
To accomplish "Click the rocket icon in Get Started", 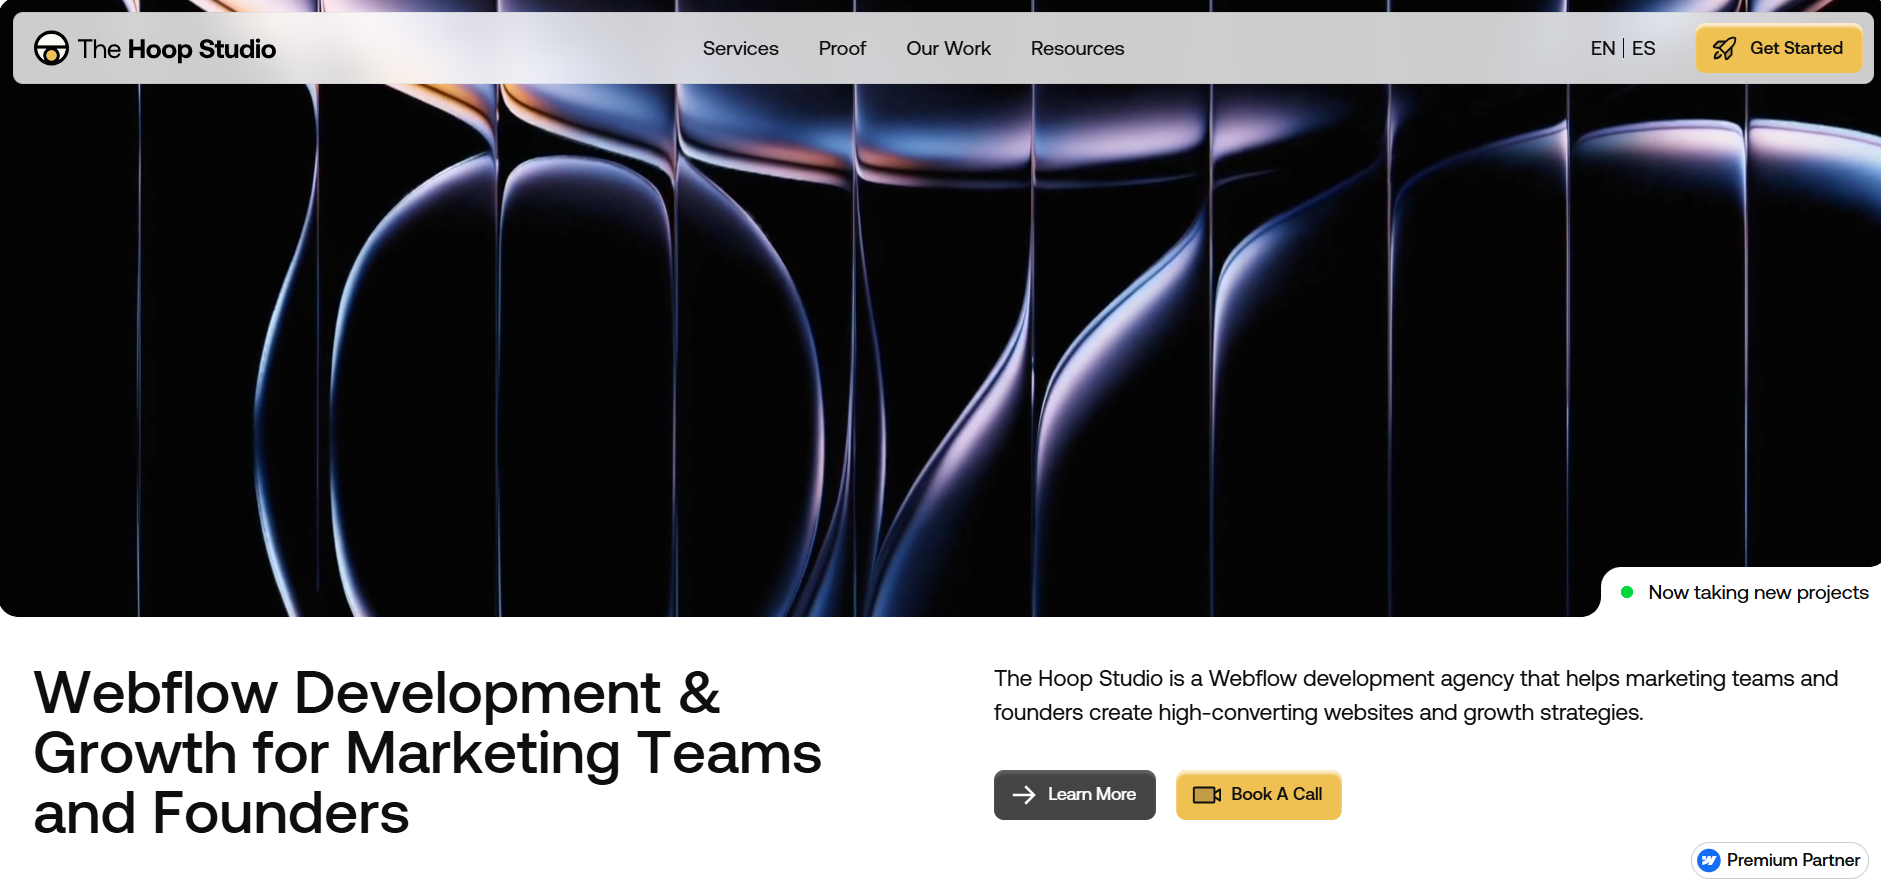I will [1724, 48].
